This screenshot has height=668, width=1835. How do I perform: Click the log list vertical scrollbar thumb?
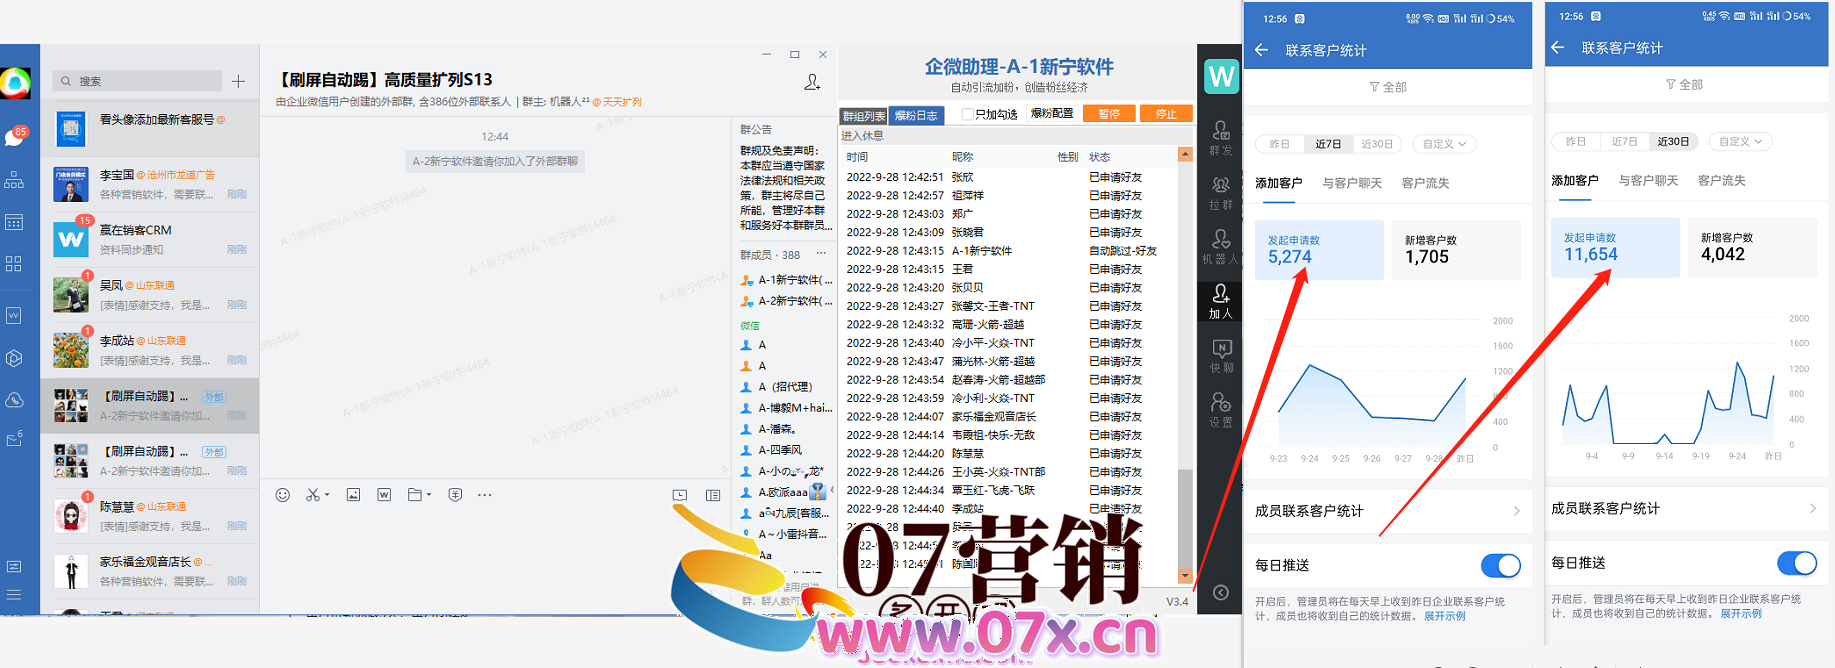[1185, 518]
